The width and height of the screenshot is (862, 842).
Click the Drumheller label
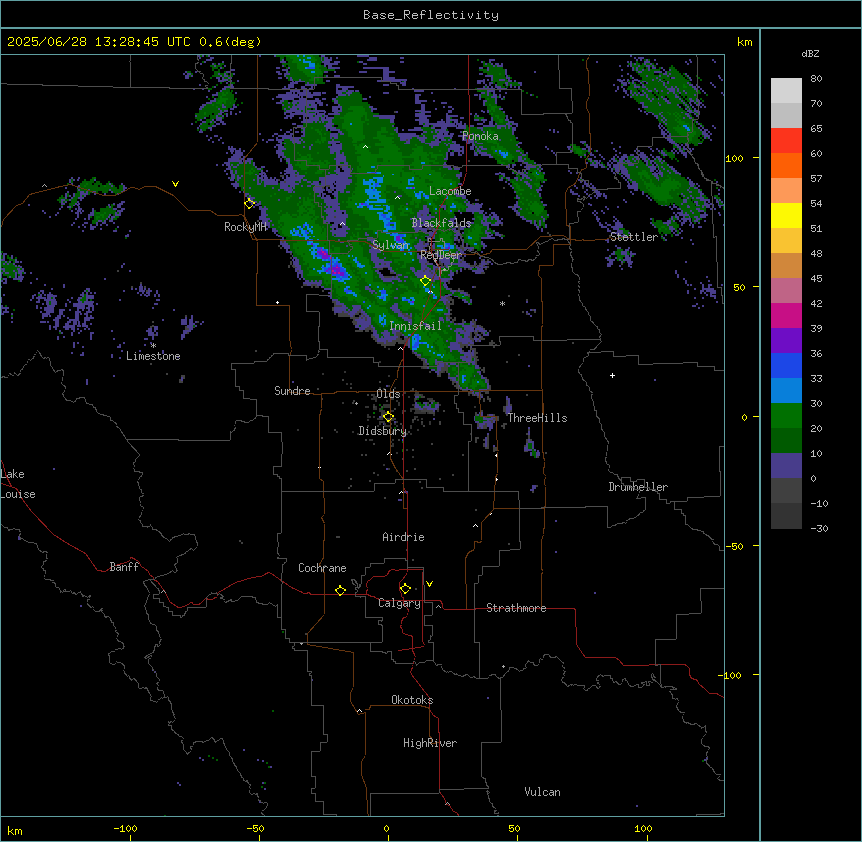coord(638,487)
